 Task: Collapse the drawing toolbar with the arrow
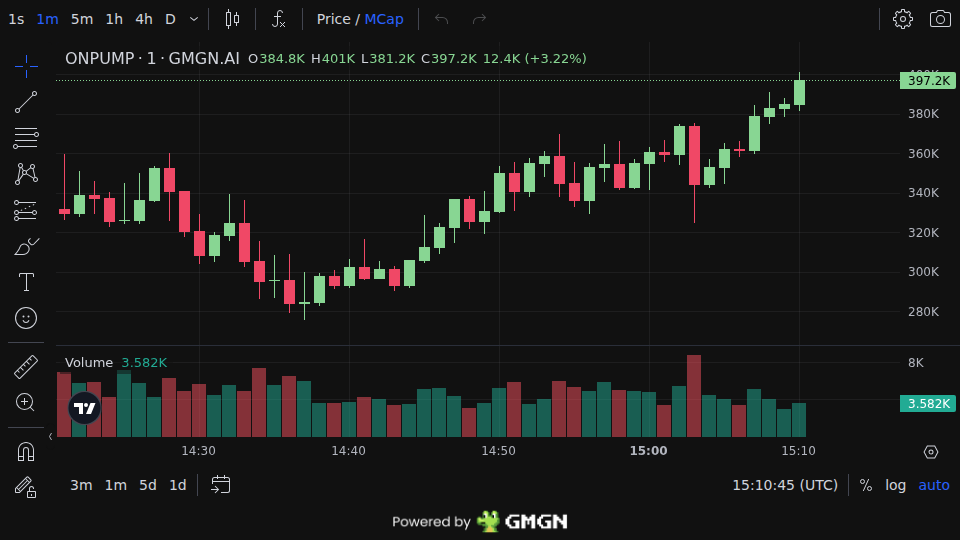point(50,437)
